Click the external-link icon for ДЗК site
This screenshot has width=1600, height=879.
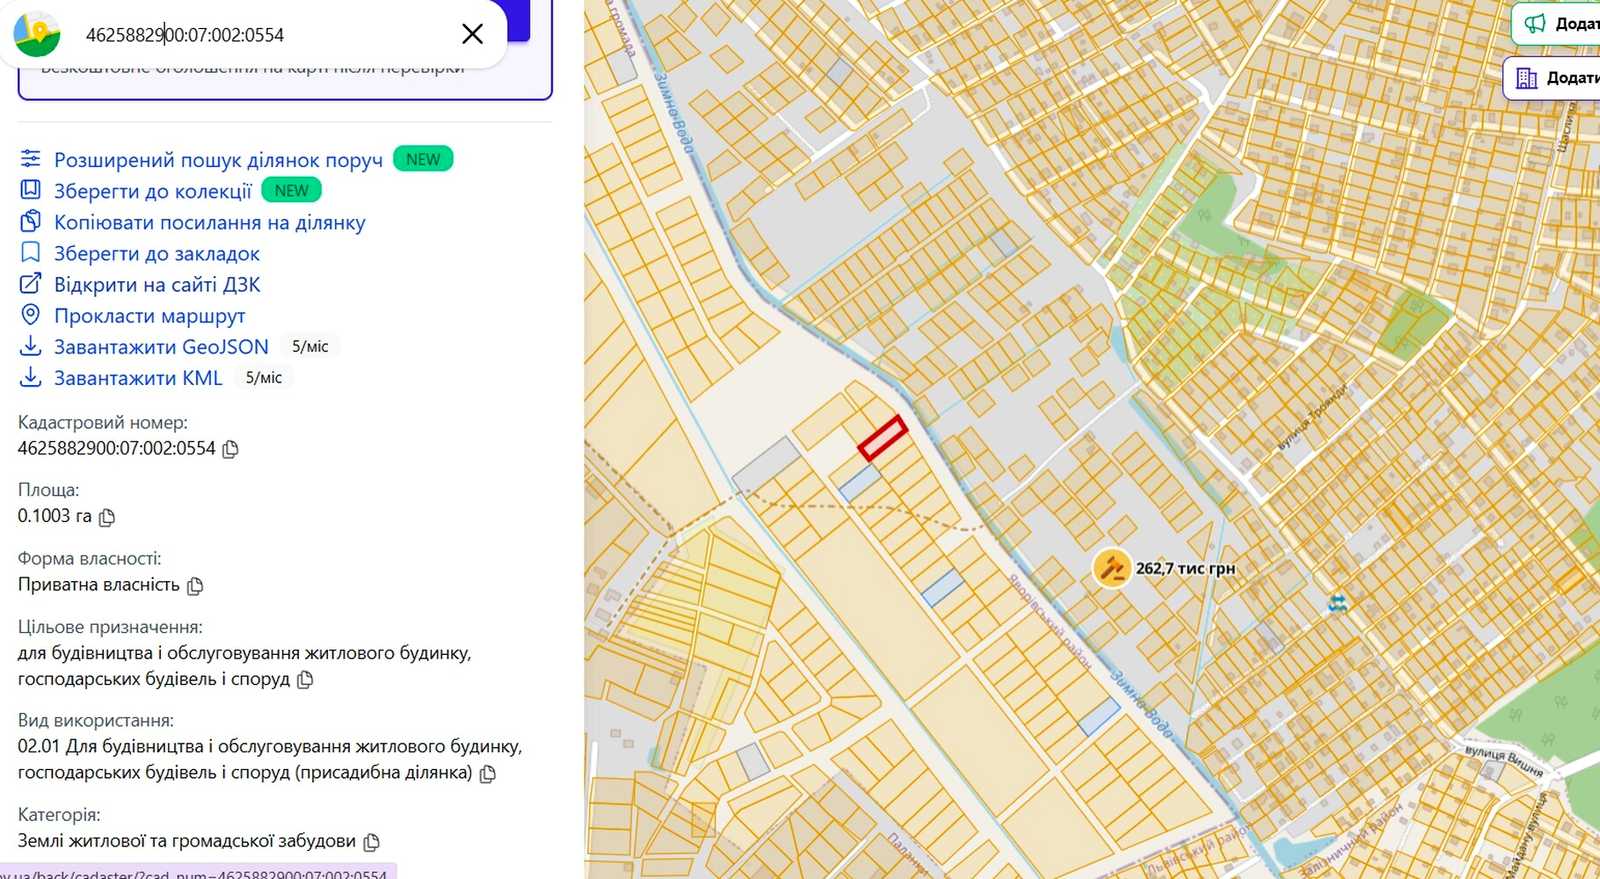coord(31,283)
